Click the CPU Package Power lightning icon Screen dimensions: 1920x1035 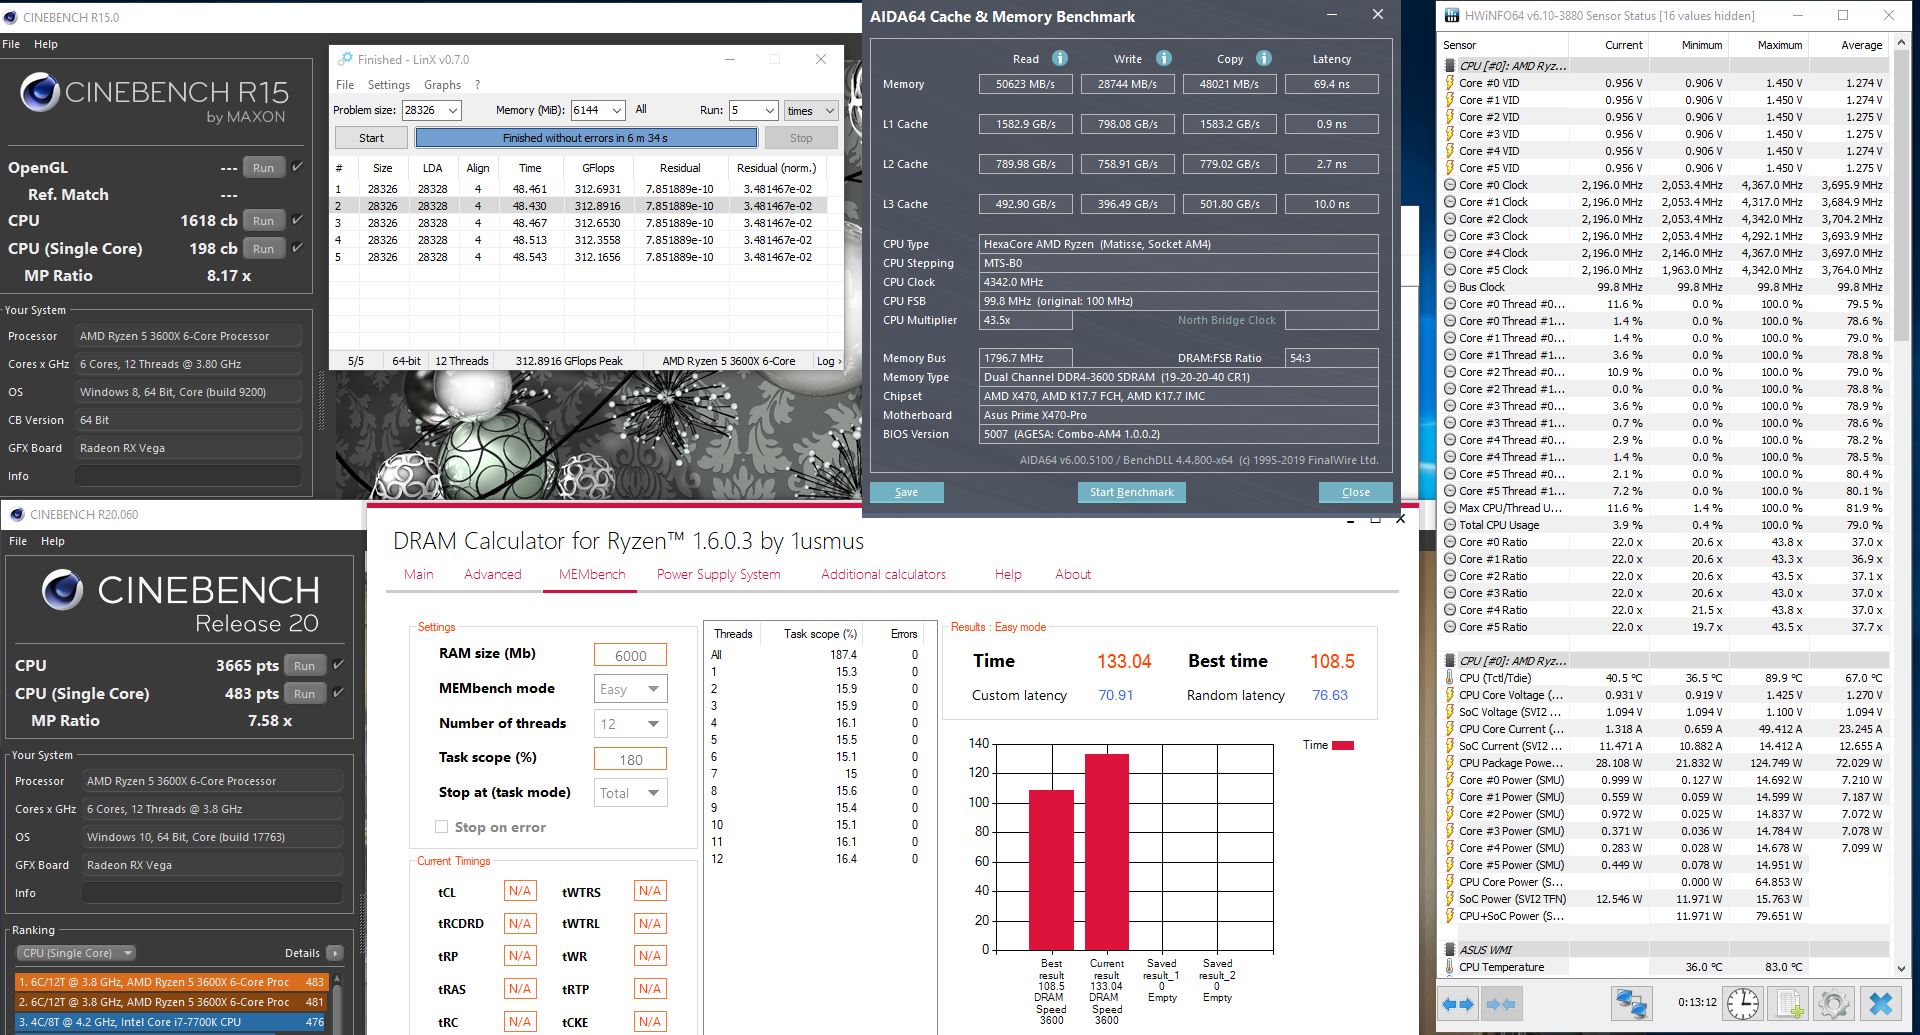(1450, 763)
